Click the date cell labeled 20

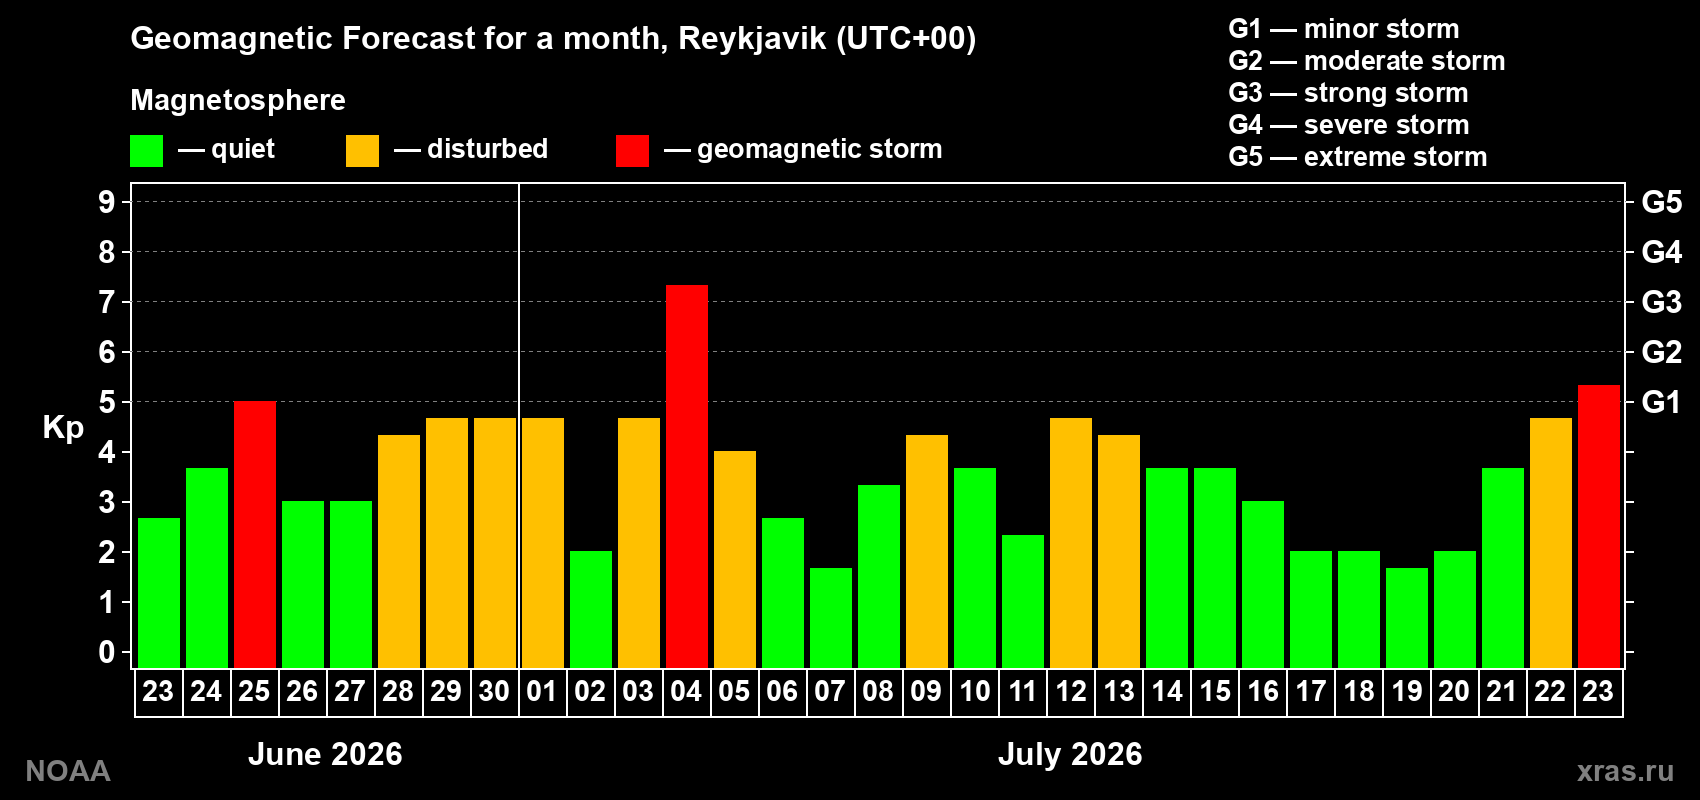(x=1455, y=691)
